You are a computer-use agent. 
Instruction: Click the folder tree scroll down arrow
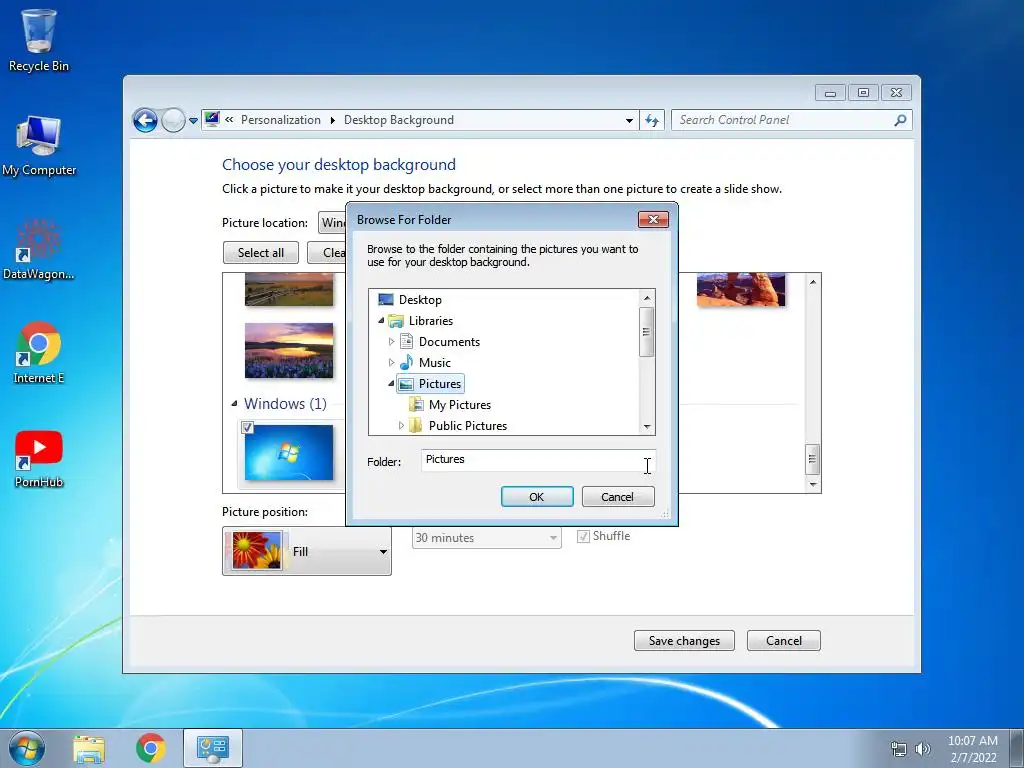647,427
